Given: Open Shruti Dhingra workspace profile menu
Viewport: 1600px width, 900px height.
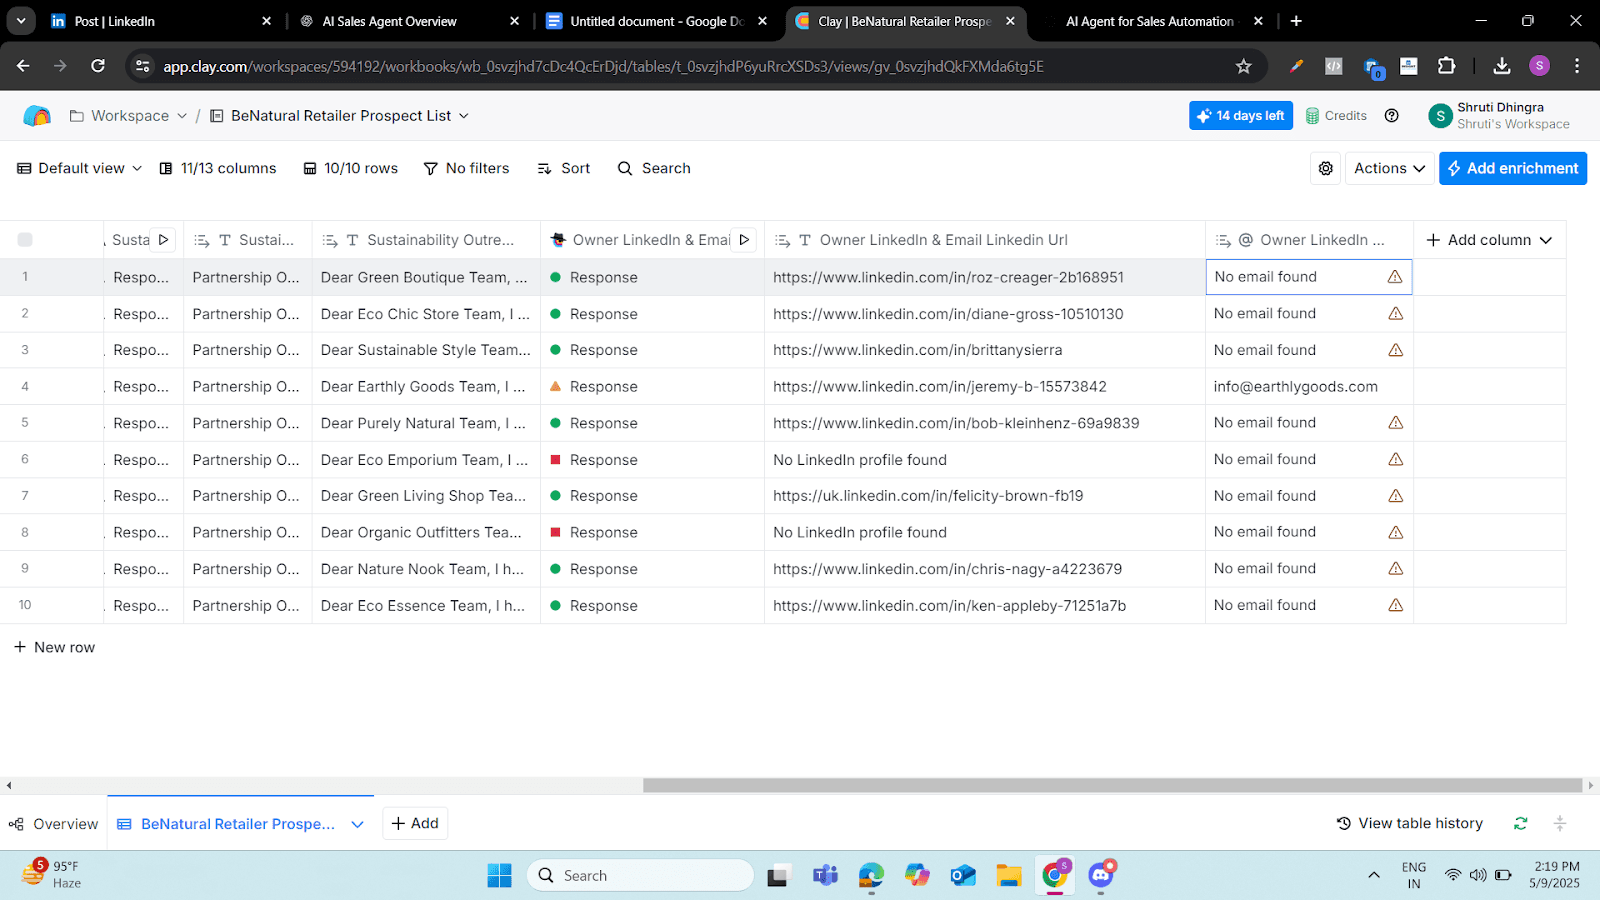Looking at the screenshot, I should [x=1500, y=116].
